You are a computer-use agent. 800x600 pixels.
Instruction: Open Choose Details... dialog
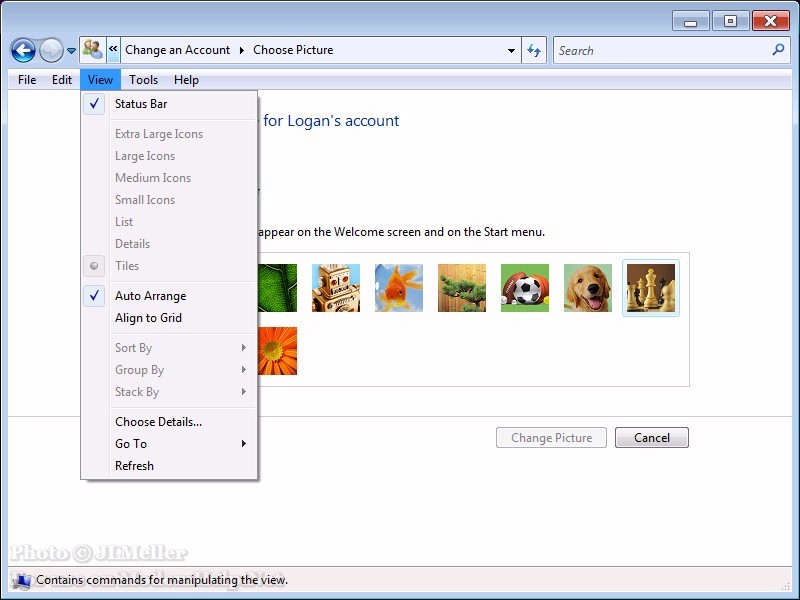(169, 422)
